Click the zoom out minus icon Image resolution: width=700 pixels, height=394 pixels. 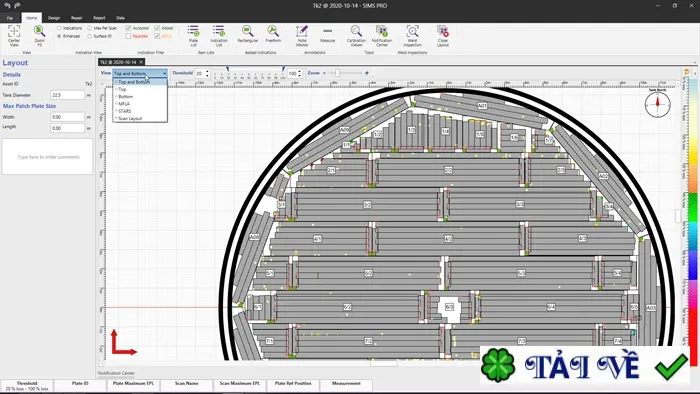pyautogui.click(x=324, y=73)
